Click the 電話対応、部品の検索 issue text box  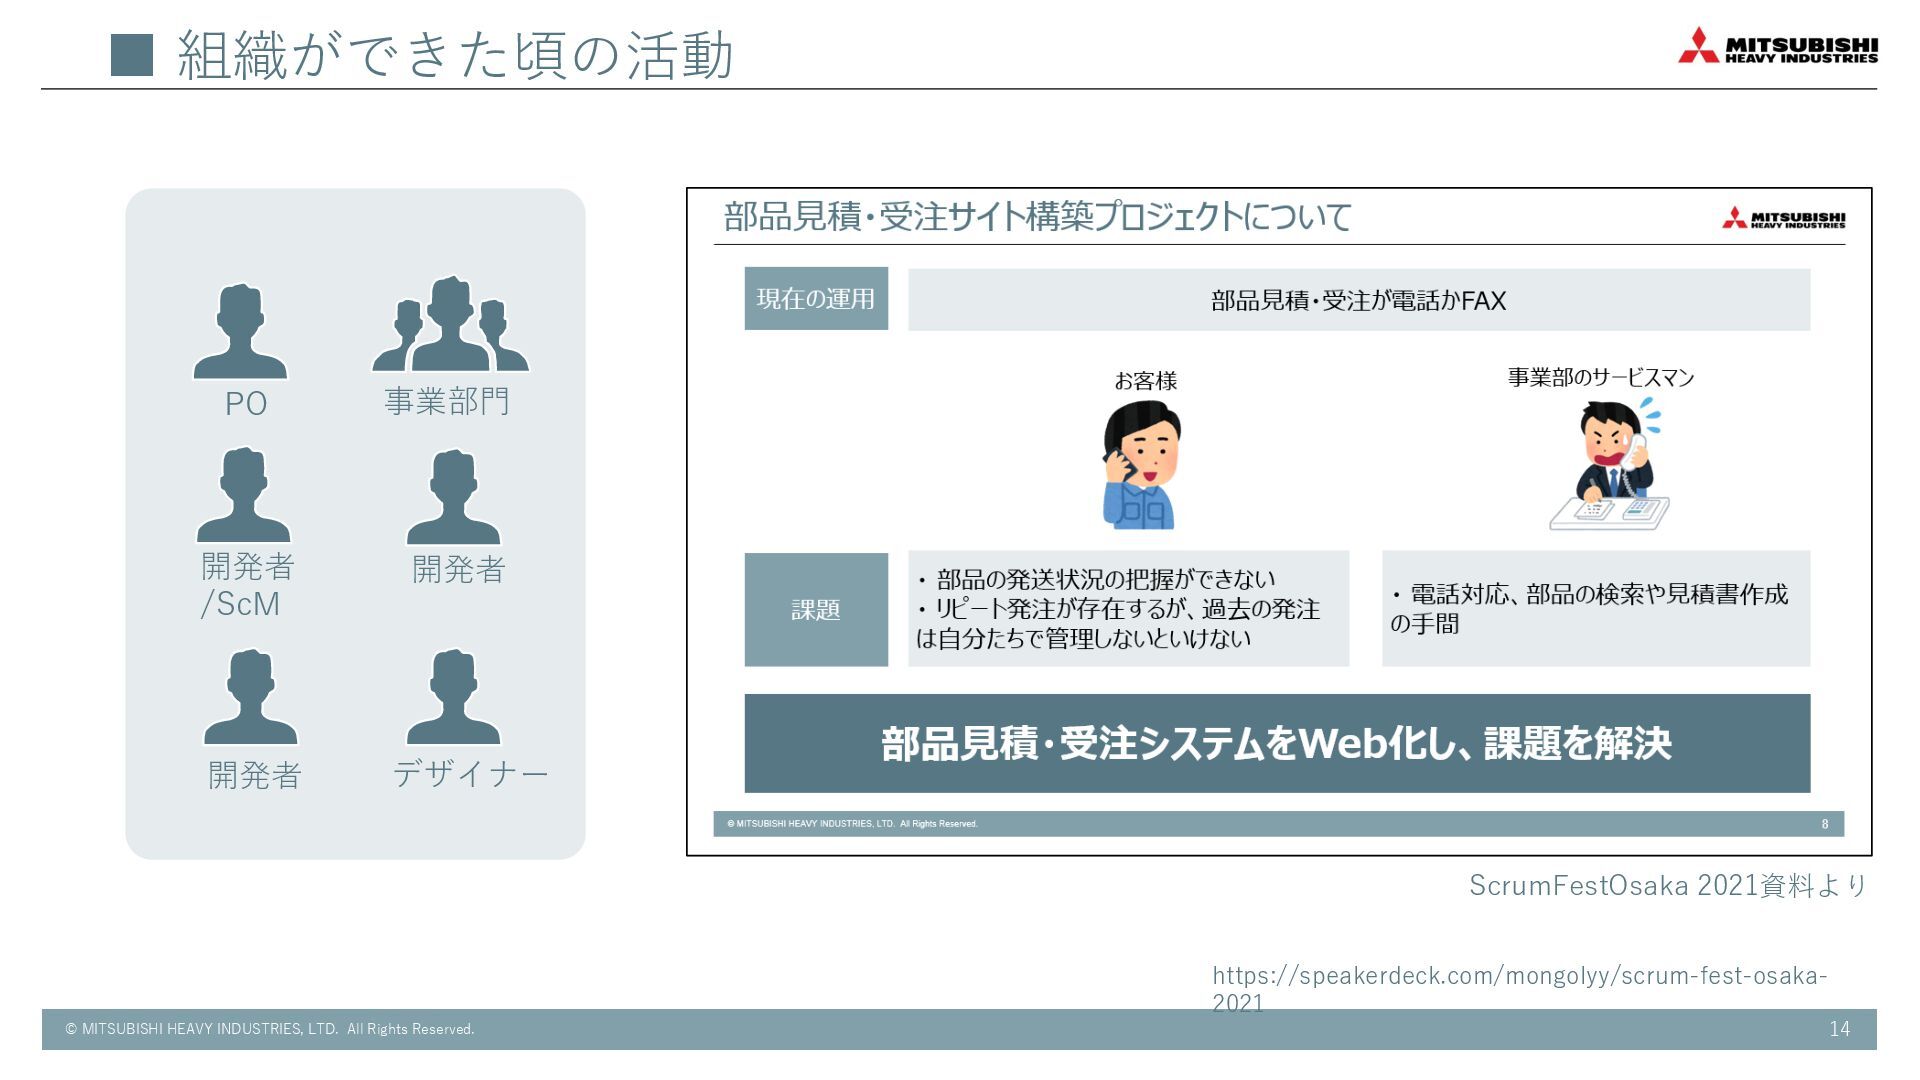click(x=1595, y=608)
